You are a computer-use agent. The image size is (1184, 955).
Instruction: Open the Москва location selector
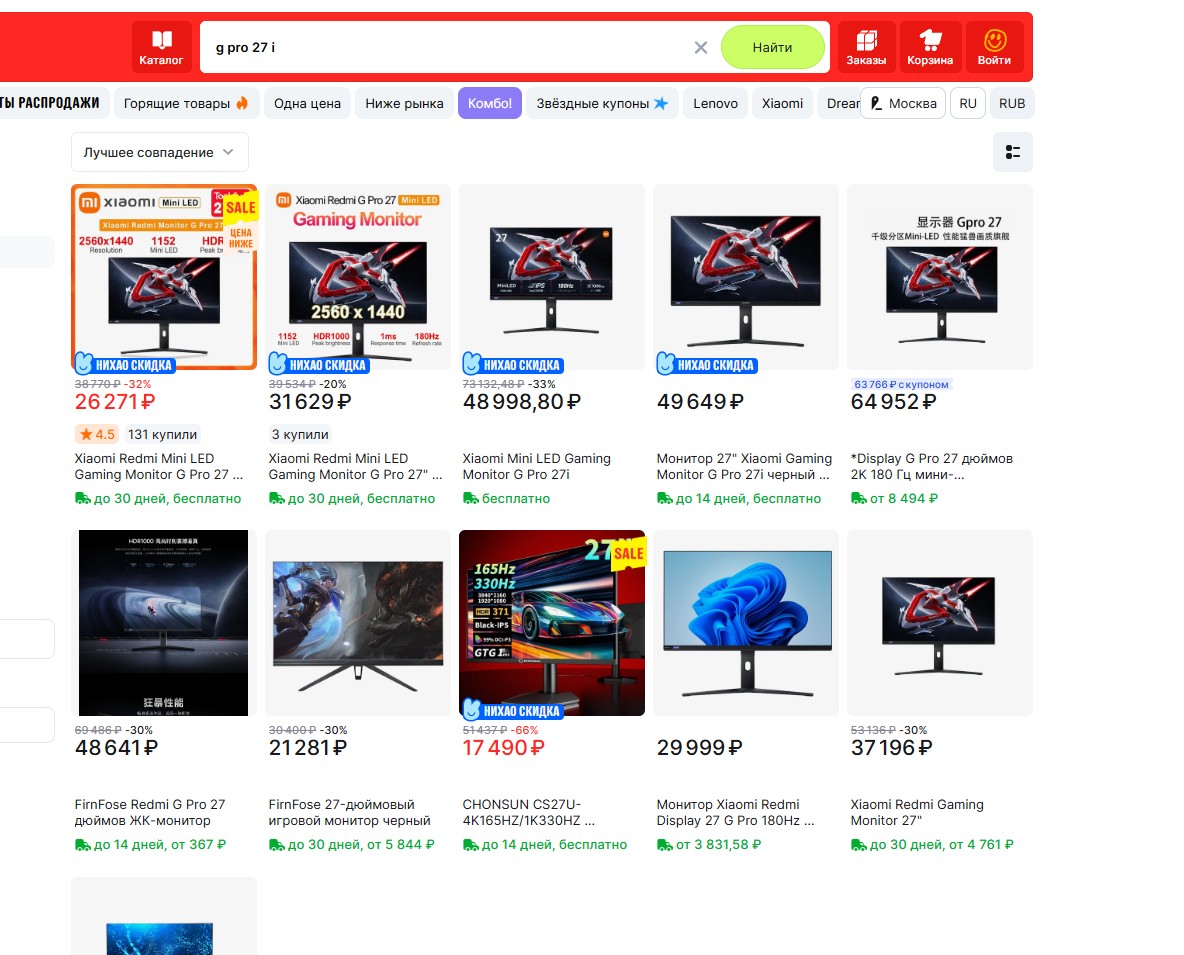coord(903,103)
